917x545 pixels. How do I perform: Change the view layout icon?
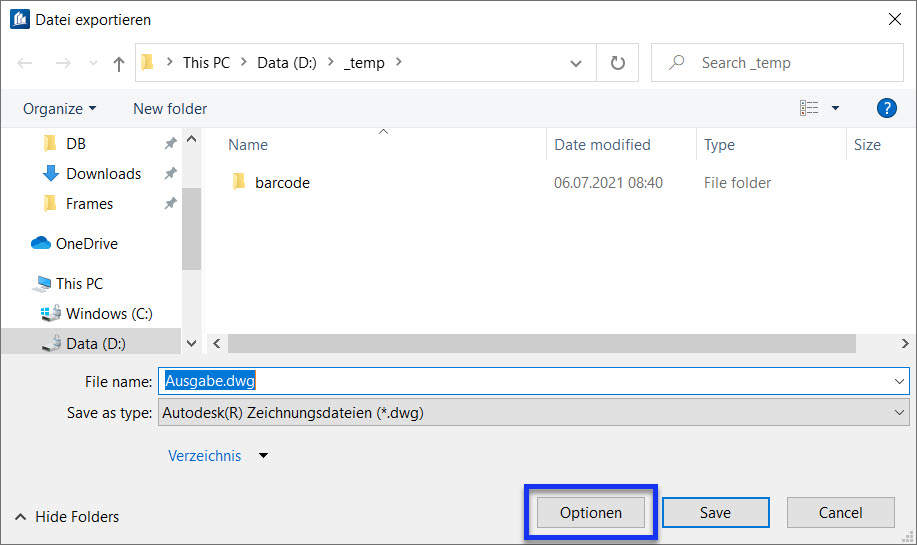pyautogui.click(x=809, y=108)
